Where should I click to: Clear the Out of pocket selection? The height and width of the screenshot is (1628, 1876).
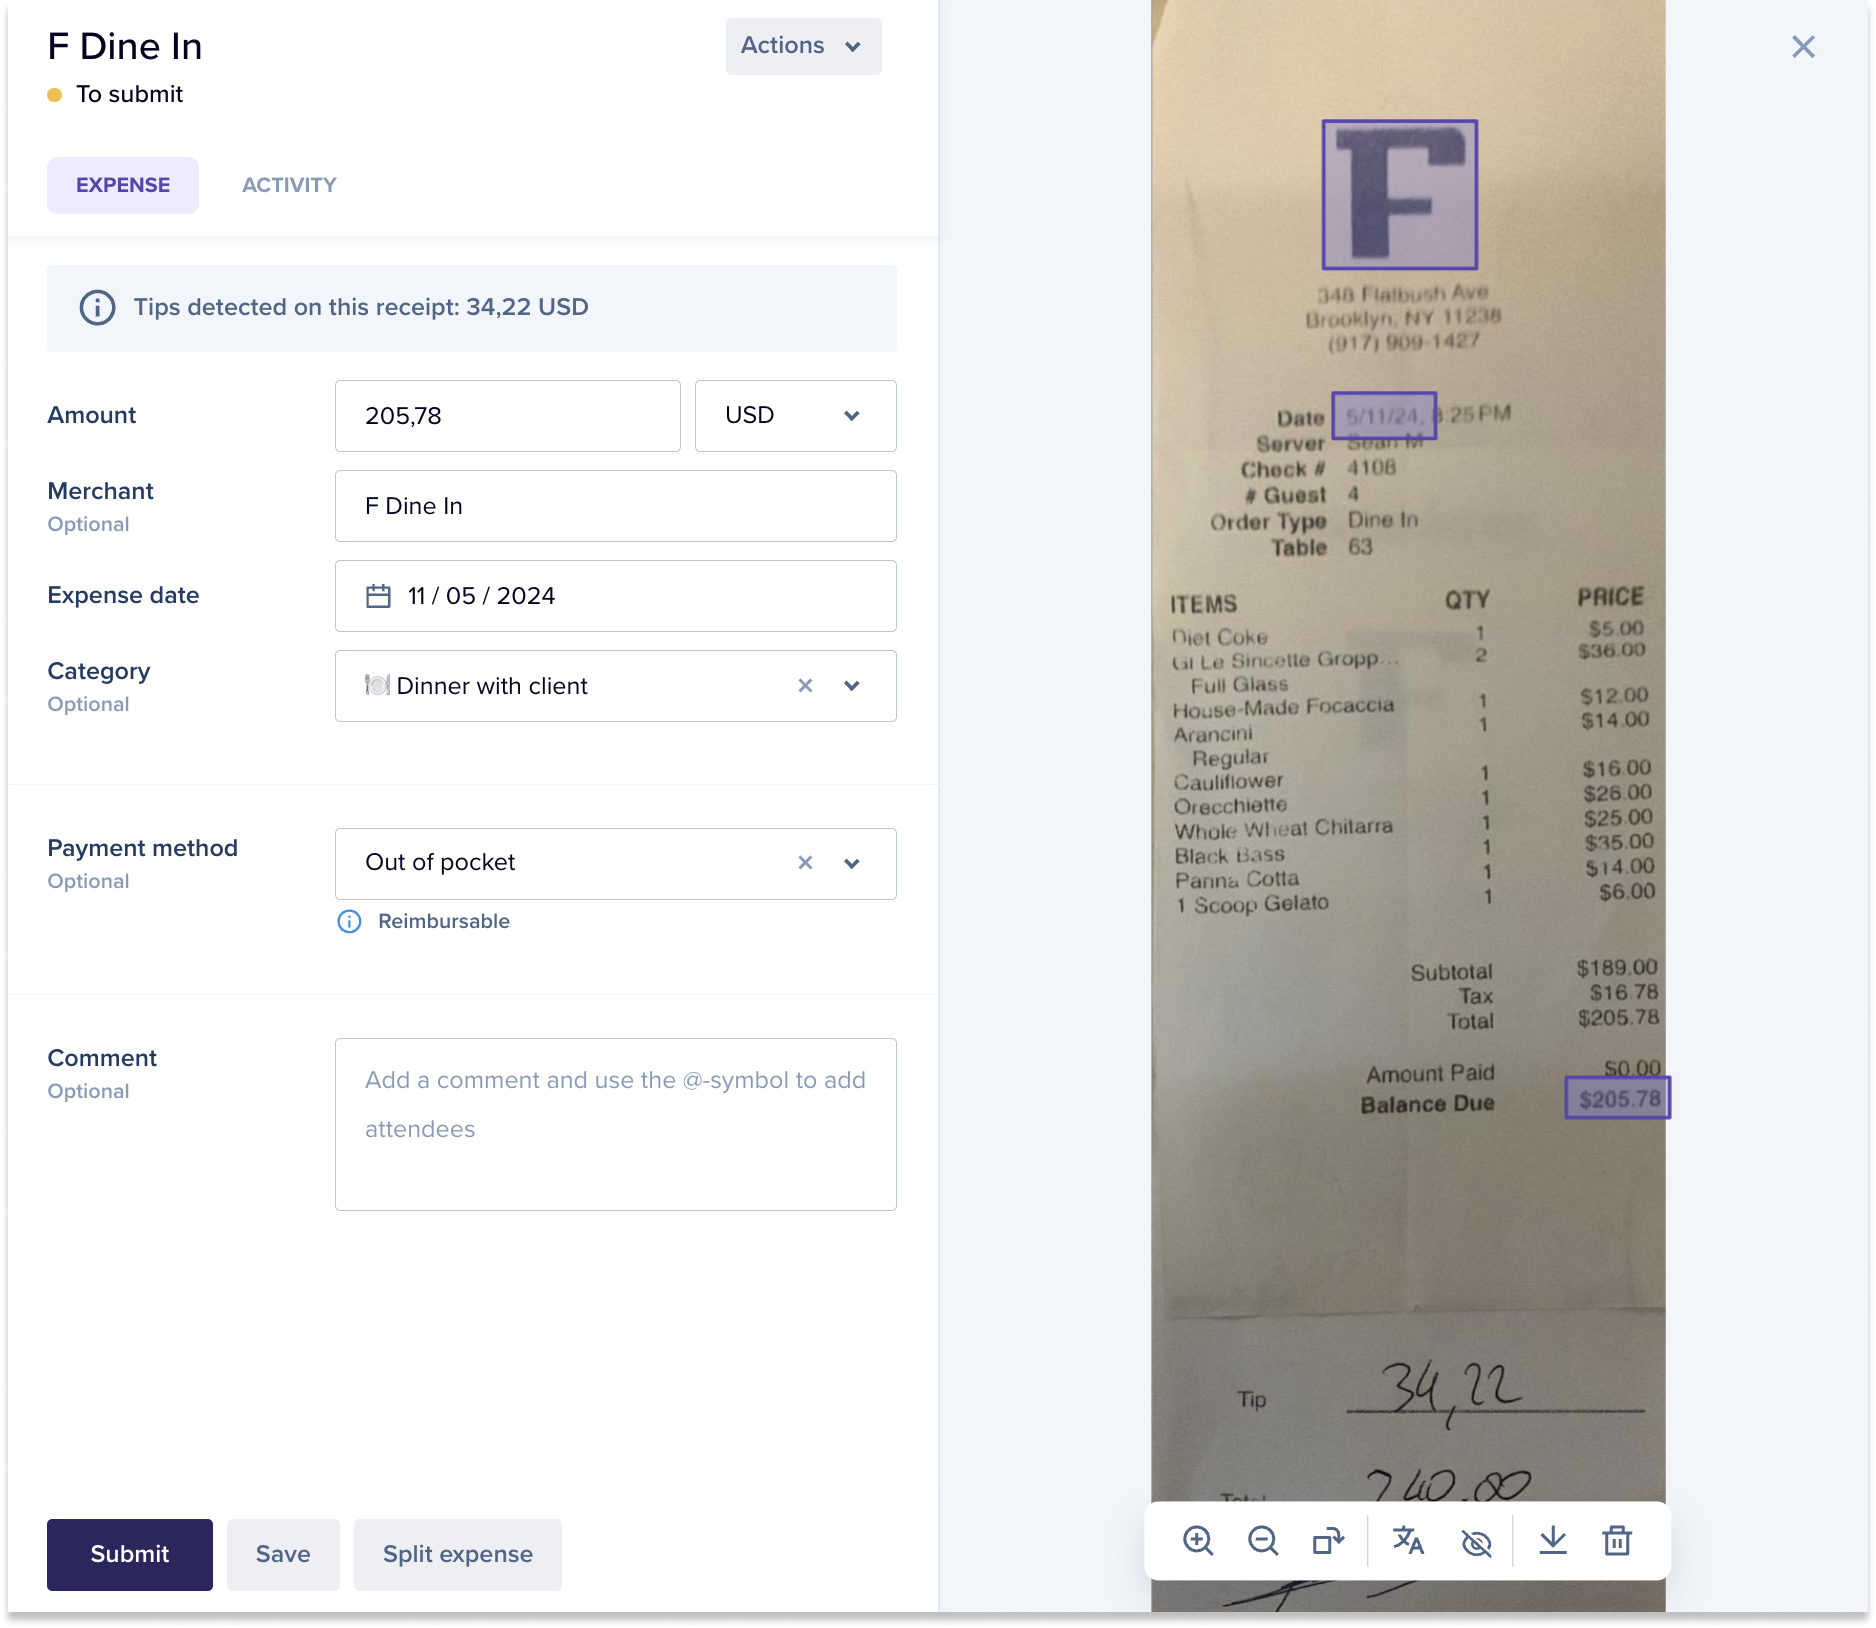coord(805,863)
